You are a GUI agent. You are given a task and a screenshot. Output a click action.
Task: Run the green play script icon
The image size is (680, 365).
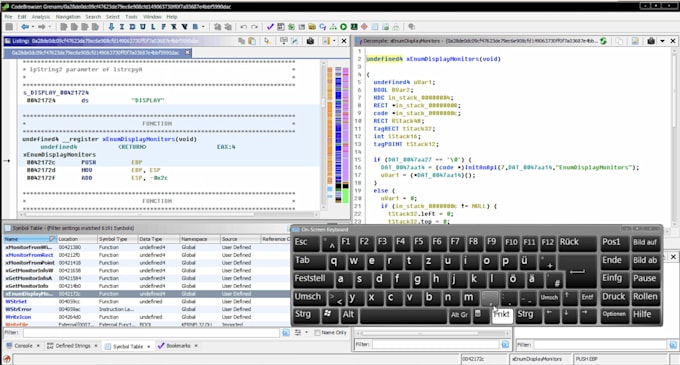coord(343,27)
